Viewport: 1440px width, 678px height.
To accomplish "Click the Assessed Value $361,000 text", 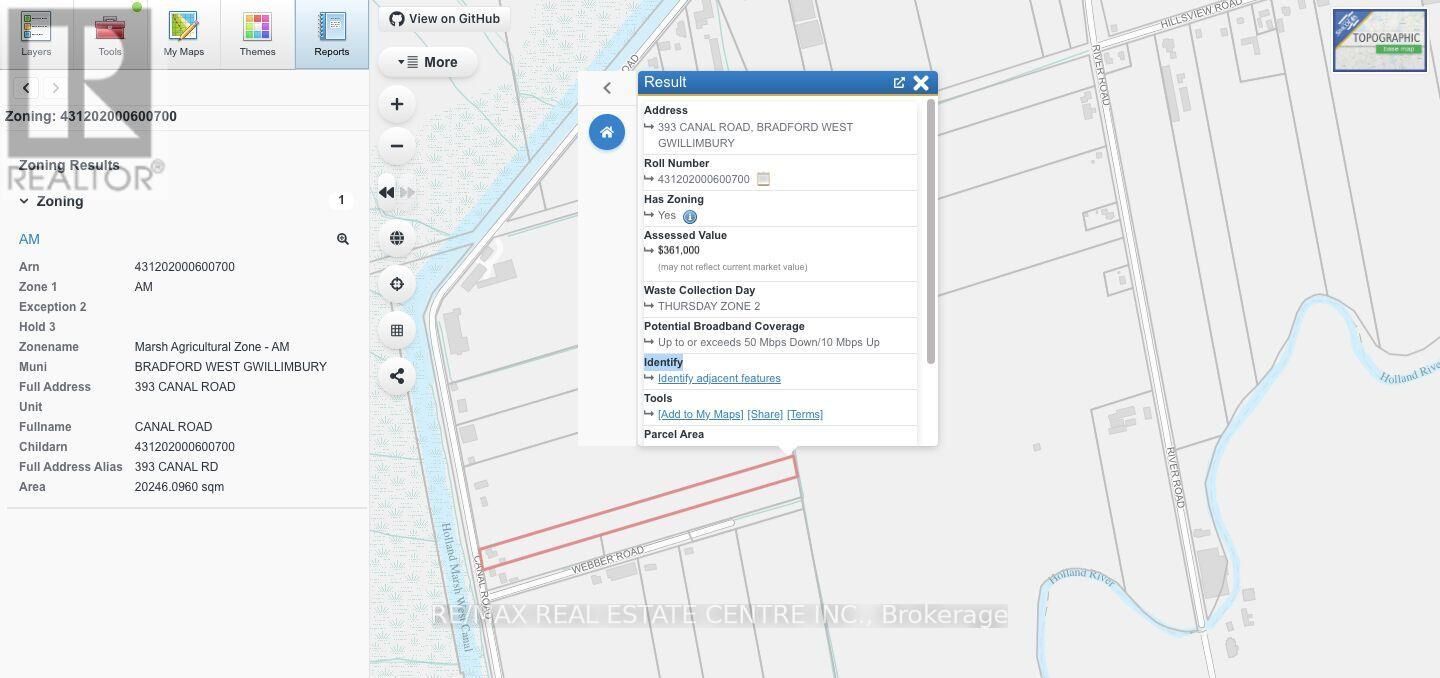I will [x=679, y=250].
